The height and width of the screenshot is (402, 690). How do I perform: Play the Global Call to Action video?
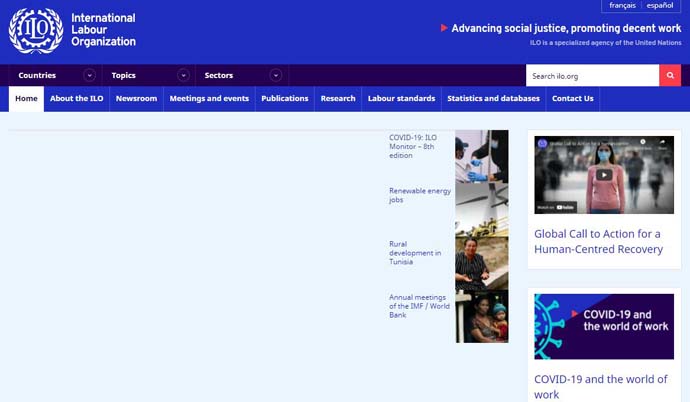(x=603, y=174)
